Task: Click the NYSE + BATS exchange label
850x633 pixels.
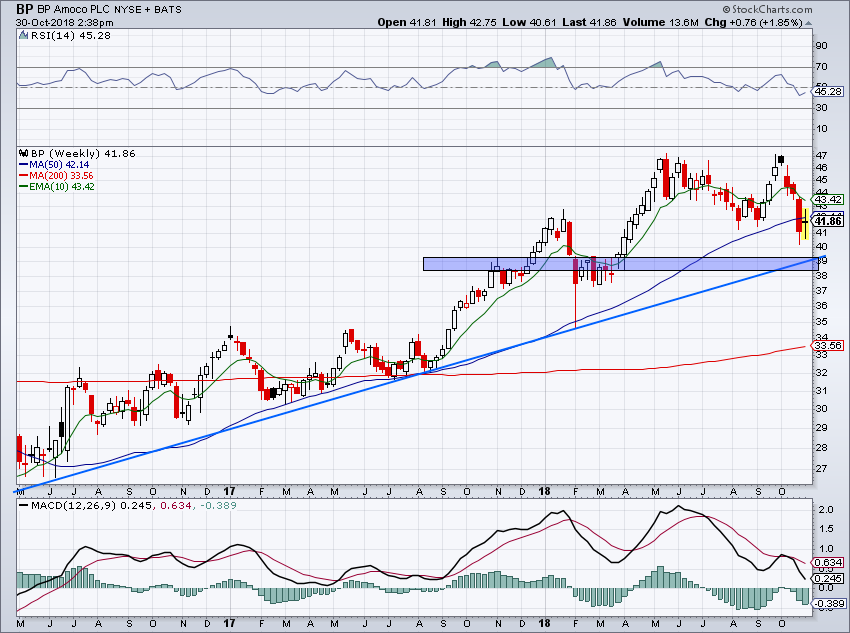Action: 147,10
